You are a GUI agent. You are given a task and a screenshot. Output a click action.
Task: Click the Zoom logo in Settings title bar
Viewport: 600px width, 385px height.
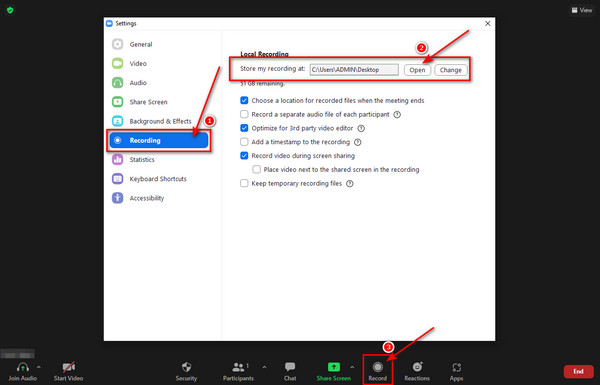tap(109, 23)
